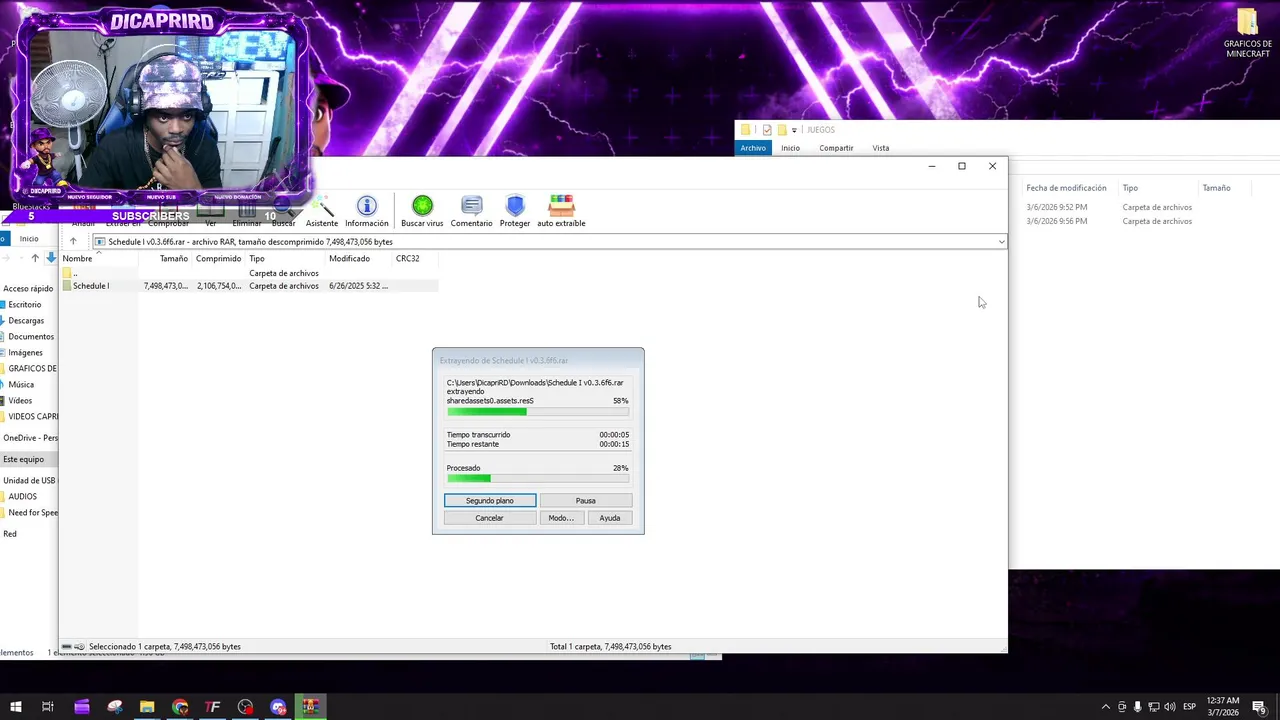Click the Ayuda button
1280x720 pixels.
pos(610,518)
